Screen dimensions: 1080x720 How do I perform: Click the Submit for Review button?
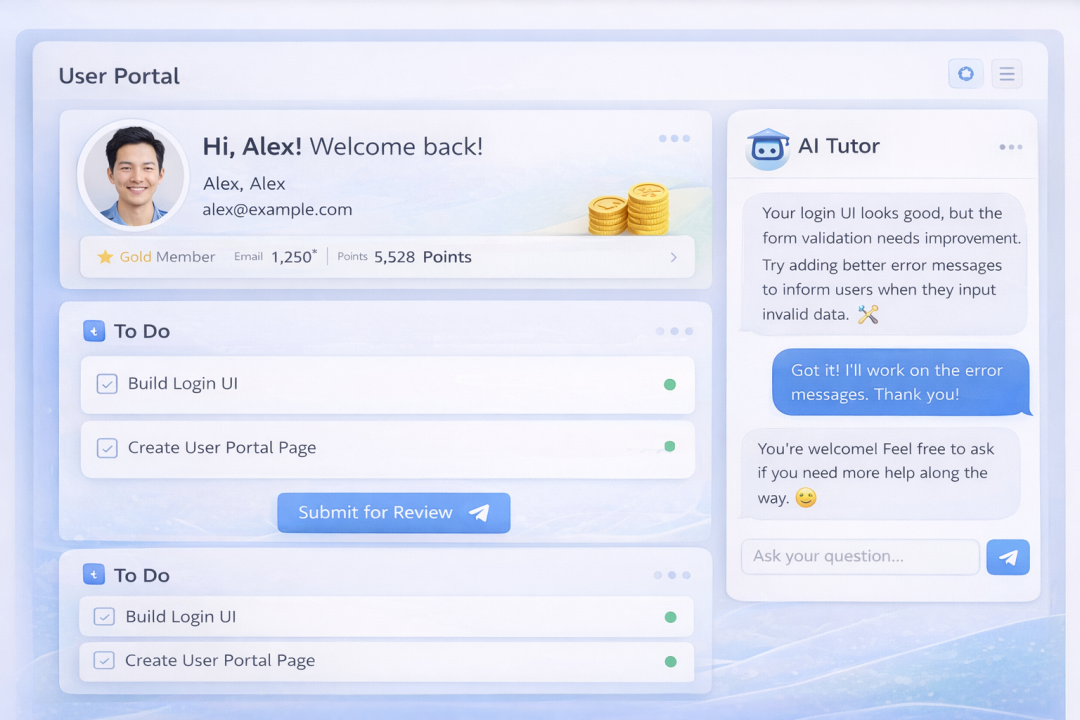pyautogui.click(x=394, y=512)
